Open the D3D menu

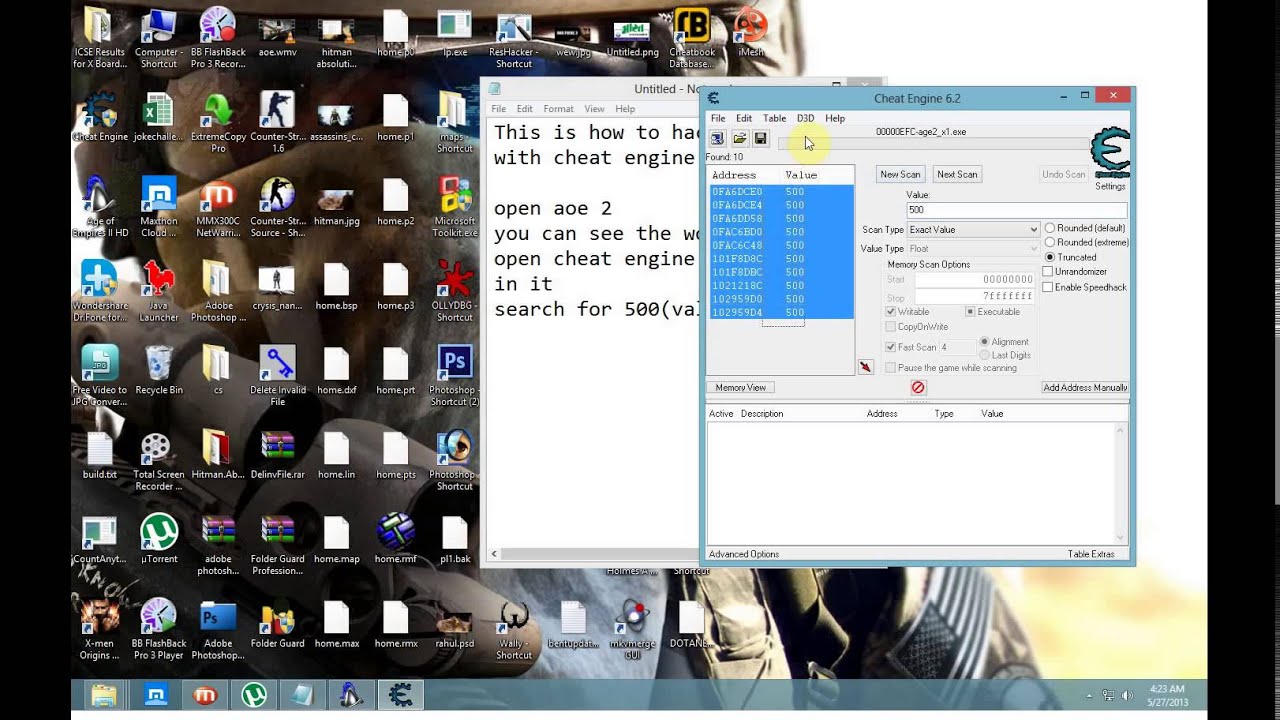pyautogui.click(x=805, y=118)
